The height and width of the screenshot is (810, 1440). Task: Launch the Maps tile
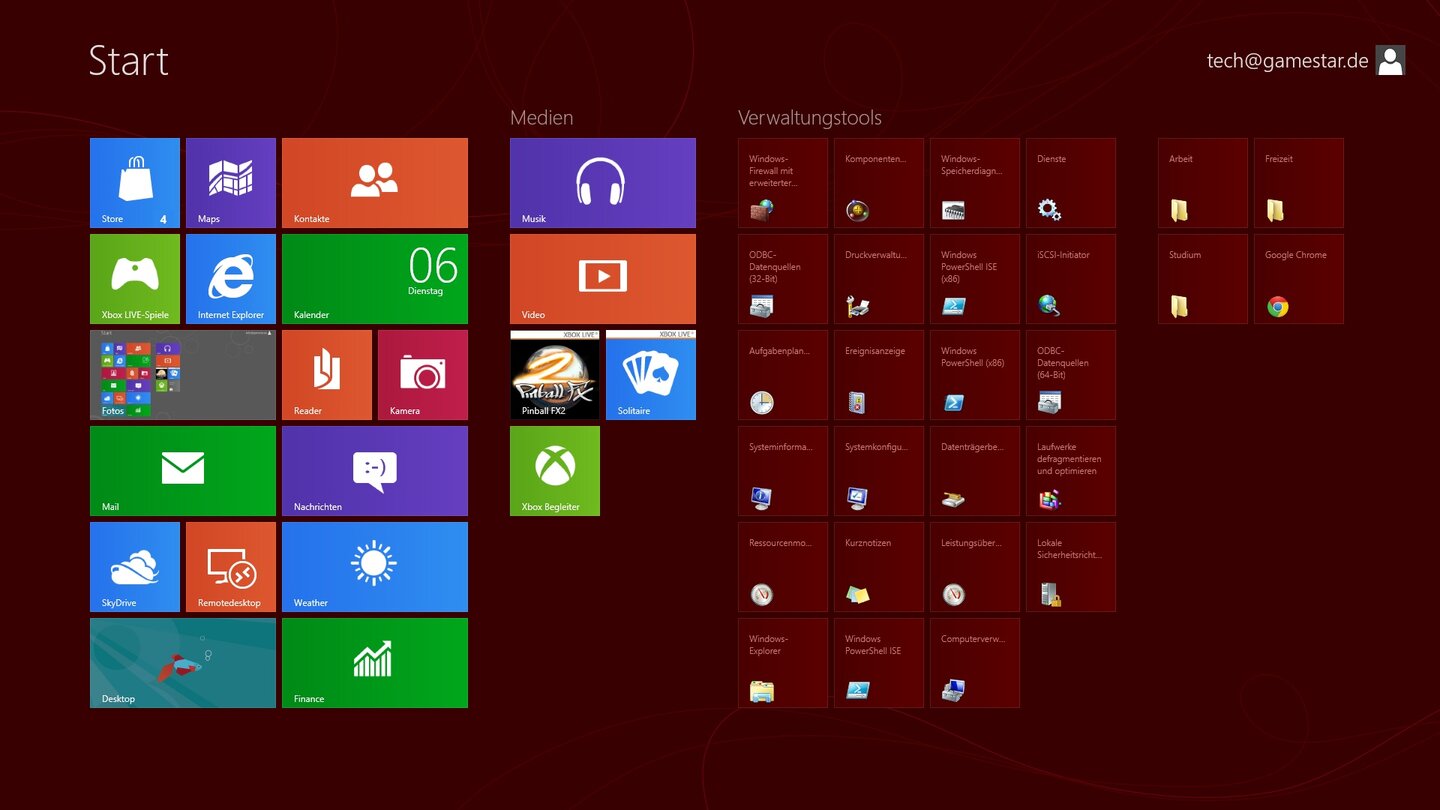click(231, 183)
